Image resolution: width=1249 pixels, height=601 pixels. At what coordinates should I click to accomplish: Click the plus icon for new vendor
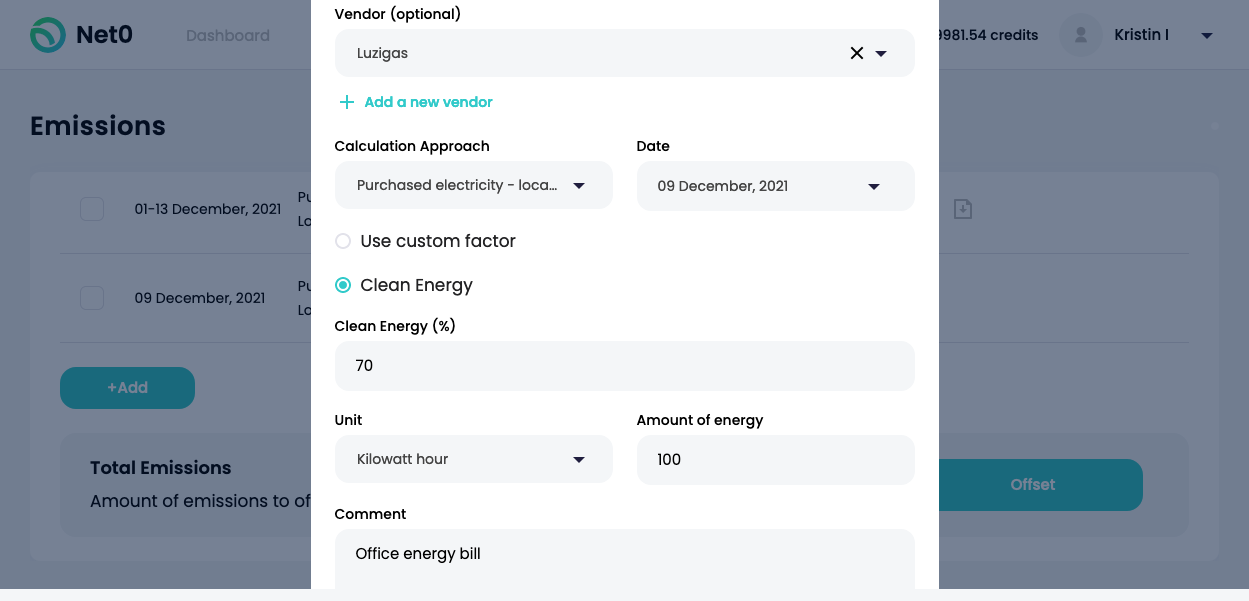(x=347, y=102)
